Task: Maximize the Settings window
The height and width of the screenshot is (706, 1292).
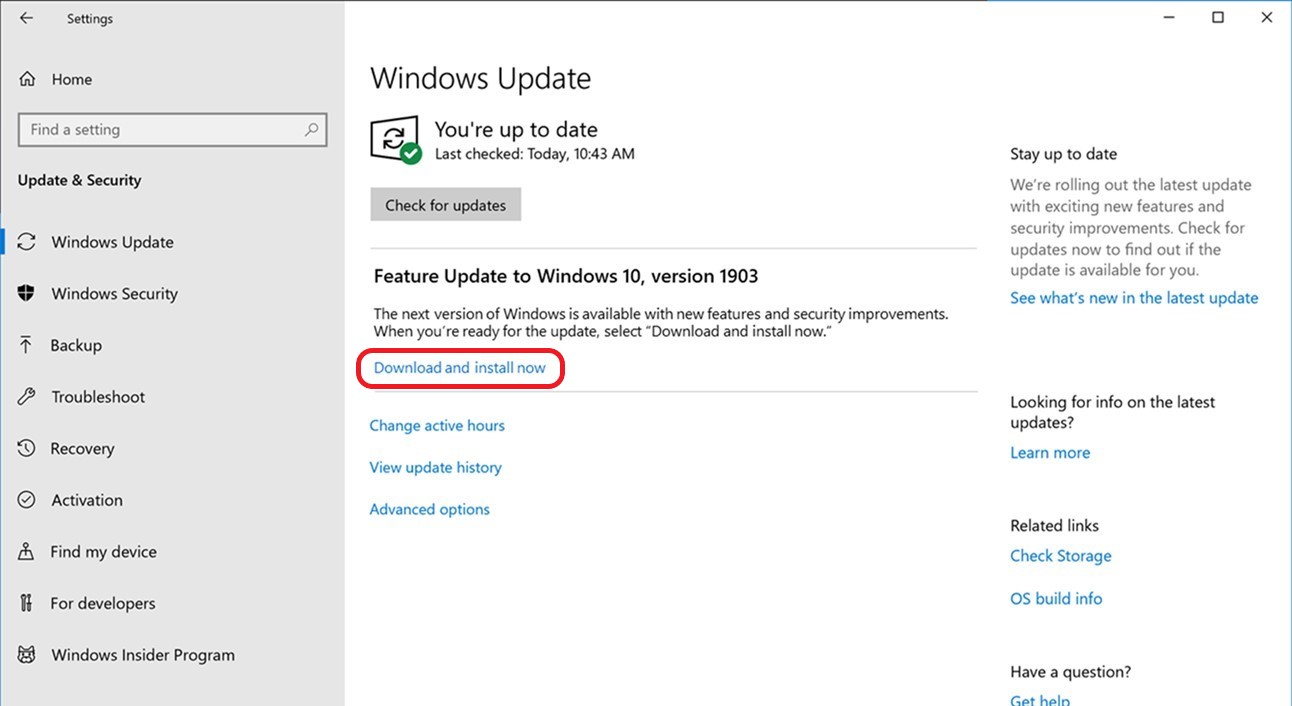Action: click(1218, 18)
